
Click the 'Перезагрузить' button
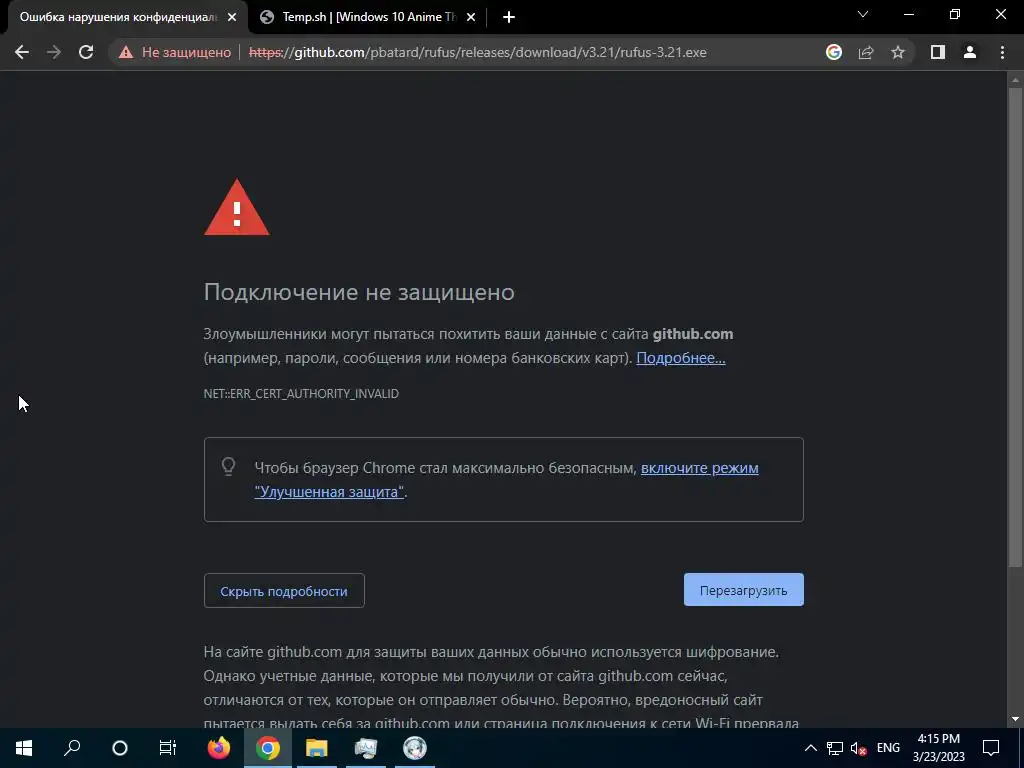click(x=744, y=590)
